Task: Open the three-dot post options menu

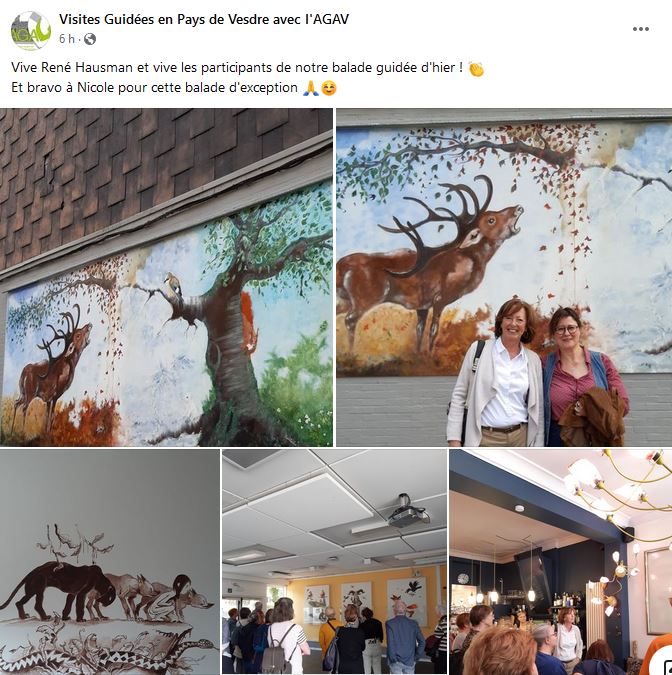Action: [x=641, y=29]
